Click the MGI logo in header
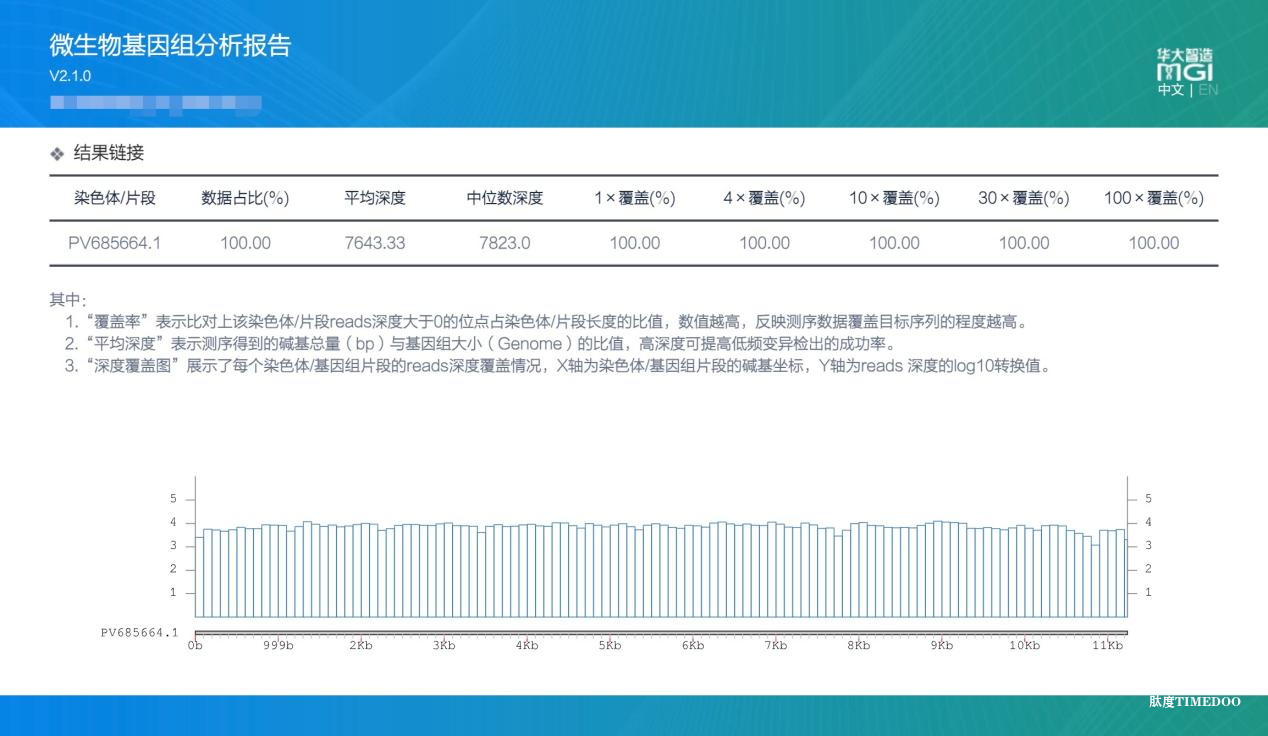The width and height of the screenshot is (1268, 736). point(1185,65)
